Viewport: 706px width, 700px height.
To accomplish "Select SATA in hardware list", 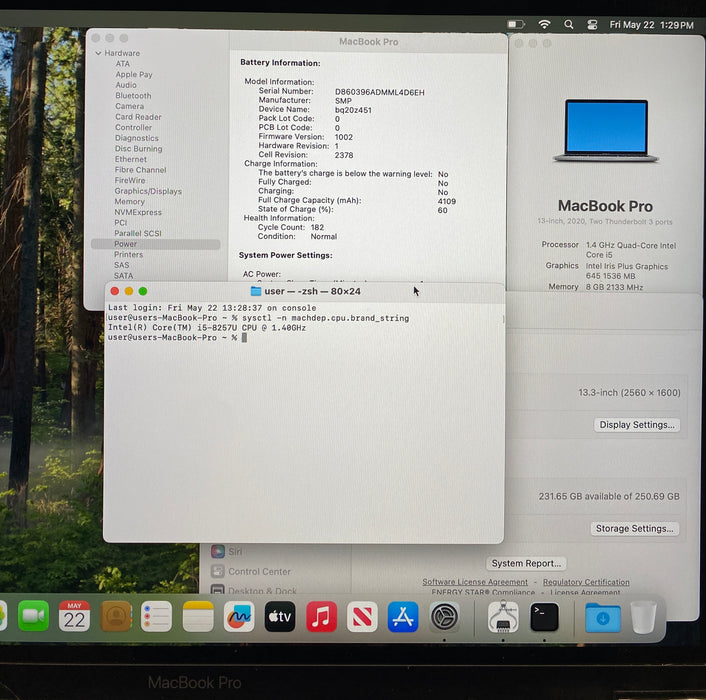I will point(123,276).
